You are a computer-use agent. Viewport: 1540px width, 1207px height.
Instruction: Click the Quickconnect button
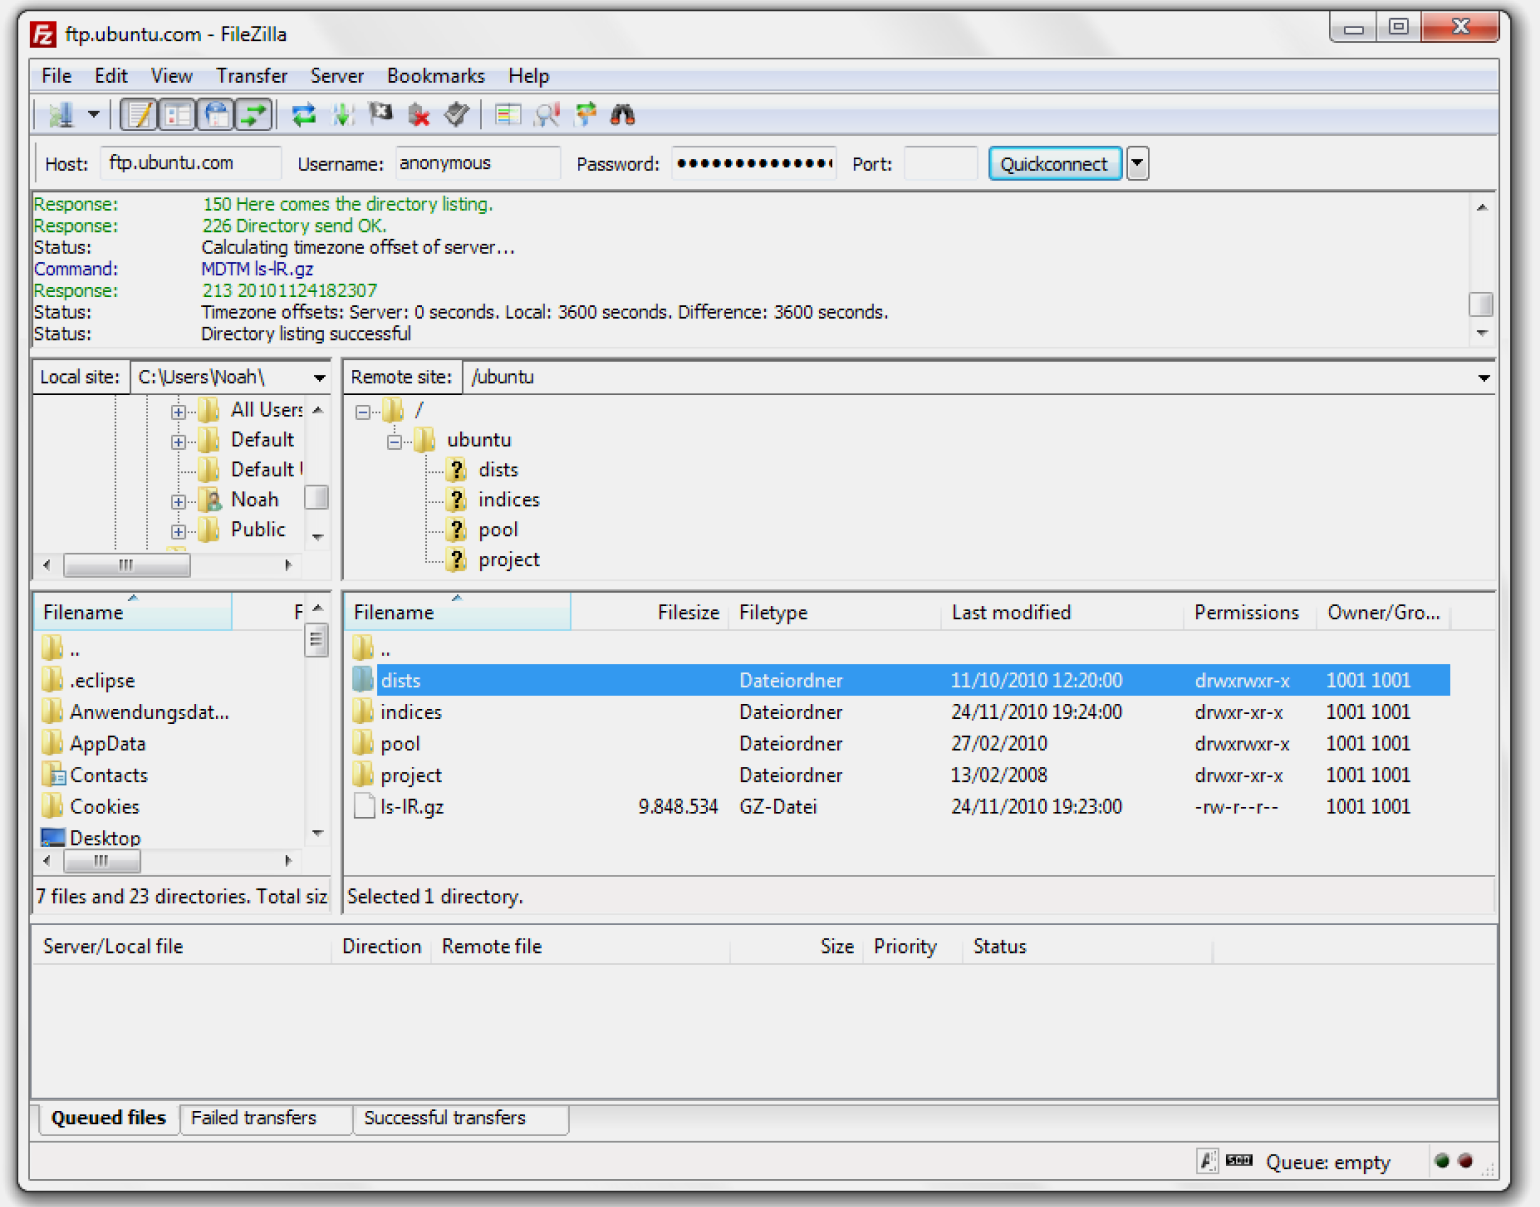point(1054,163)
